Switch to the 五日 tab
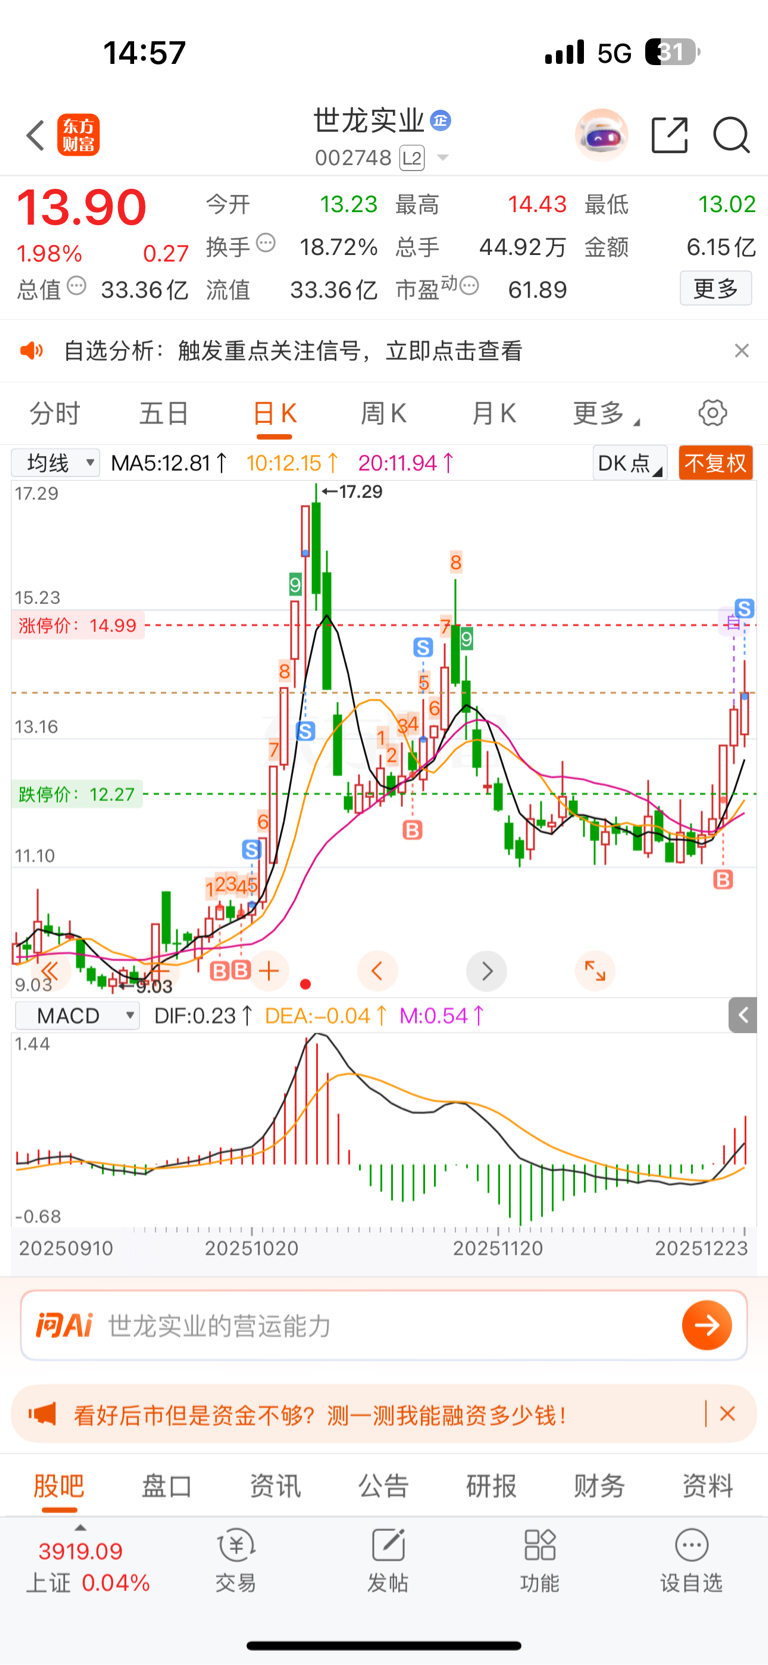 click(165, 413)
